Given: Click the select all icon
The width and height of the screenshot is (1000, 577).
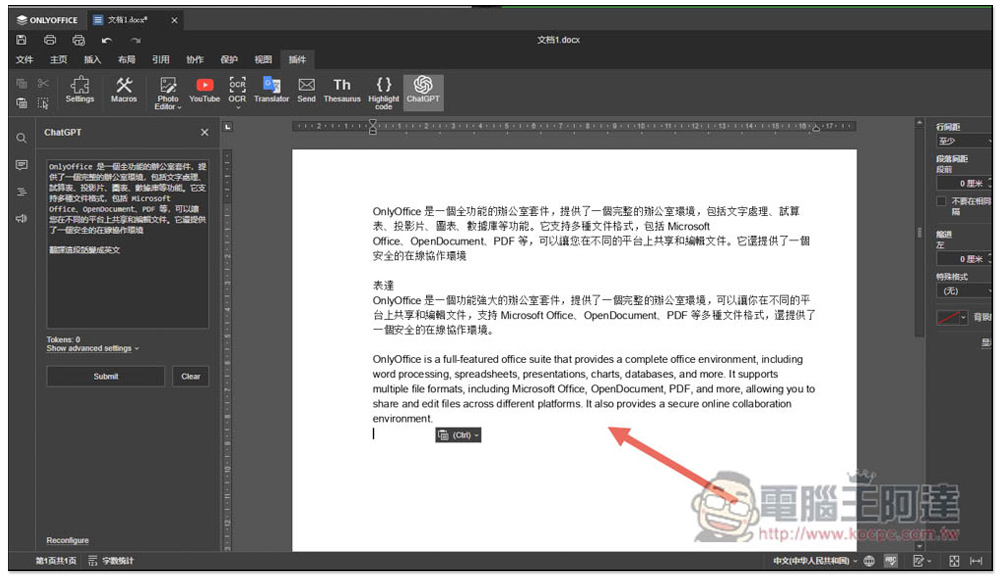Looking at the screenshot, I should tap(43, 103).
